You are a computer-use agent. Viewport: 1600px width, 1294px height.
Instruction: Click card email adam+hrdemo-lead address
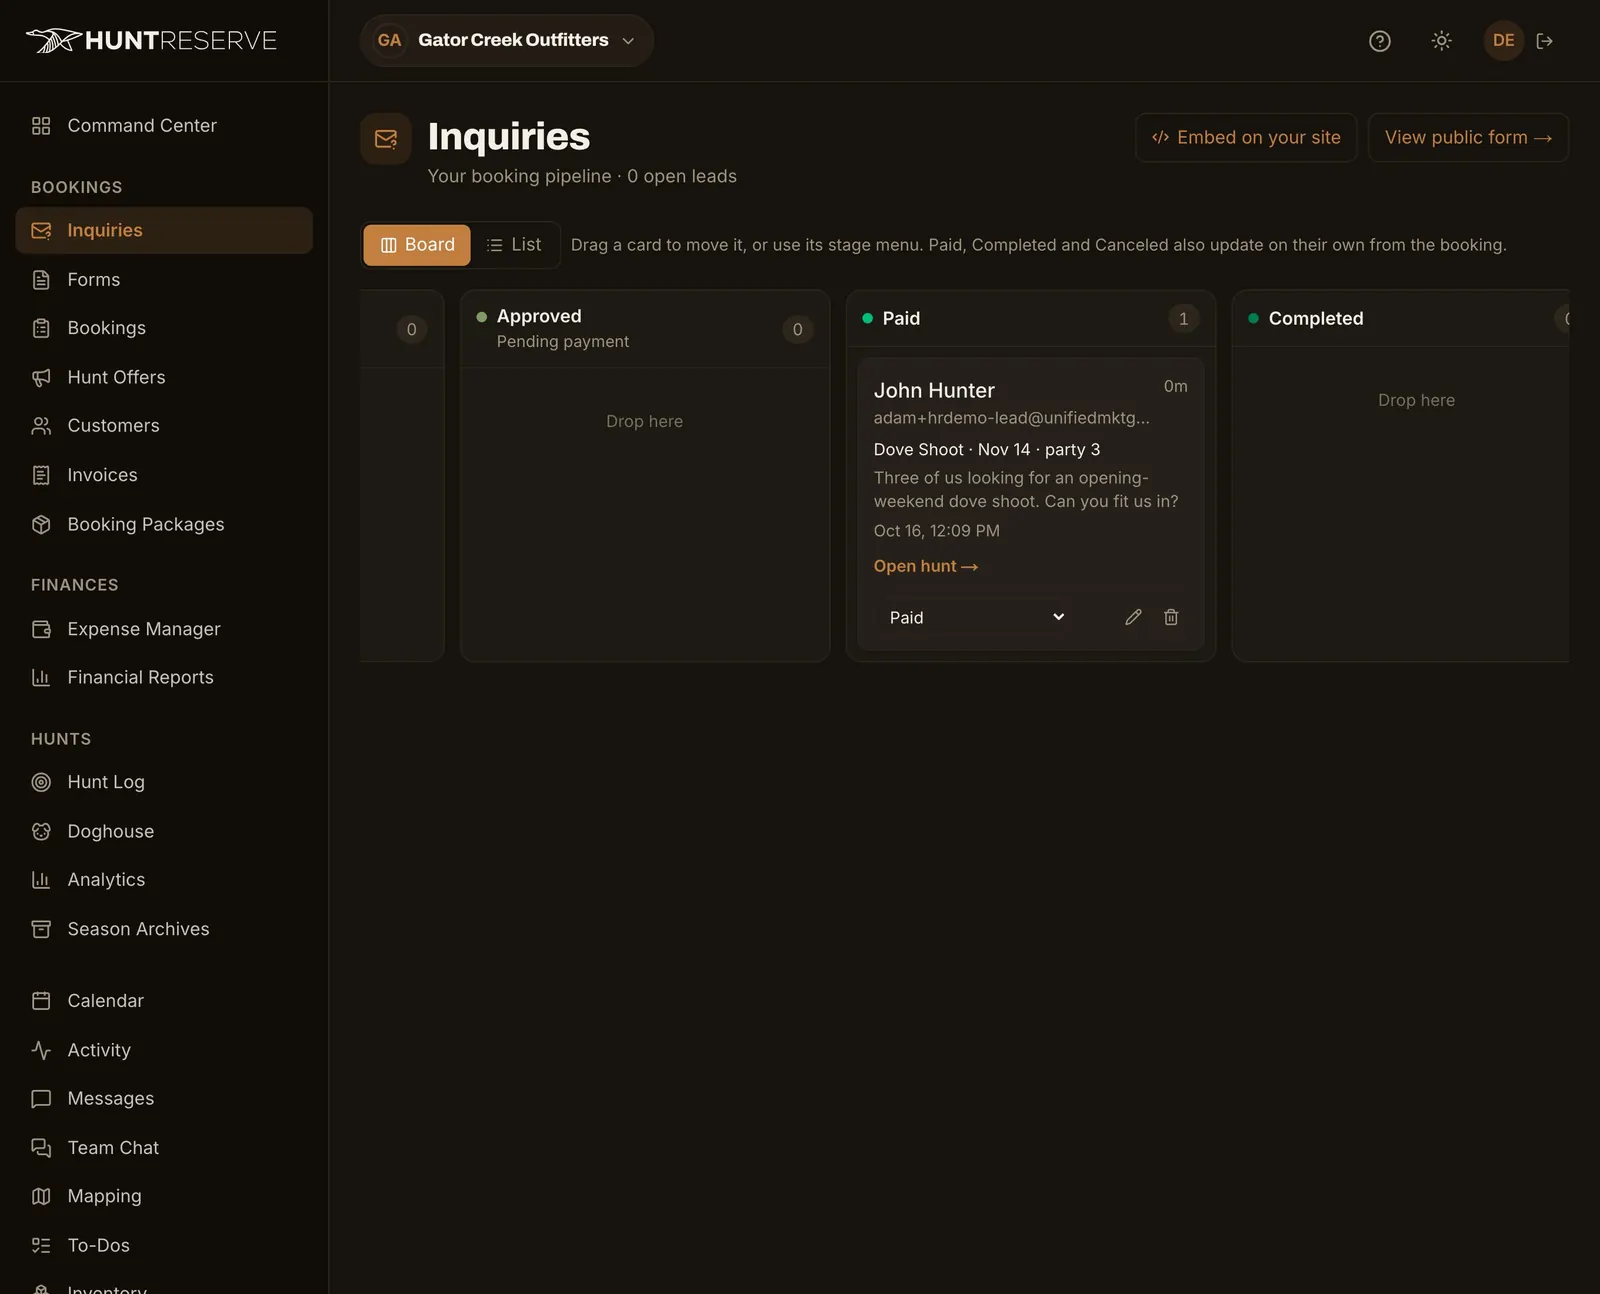click(x=1012, y=418)
